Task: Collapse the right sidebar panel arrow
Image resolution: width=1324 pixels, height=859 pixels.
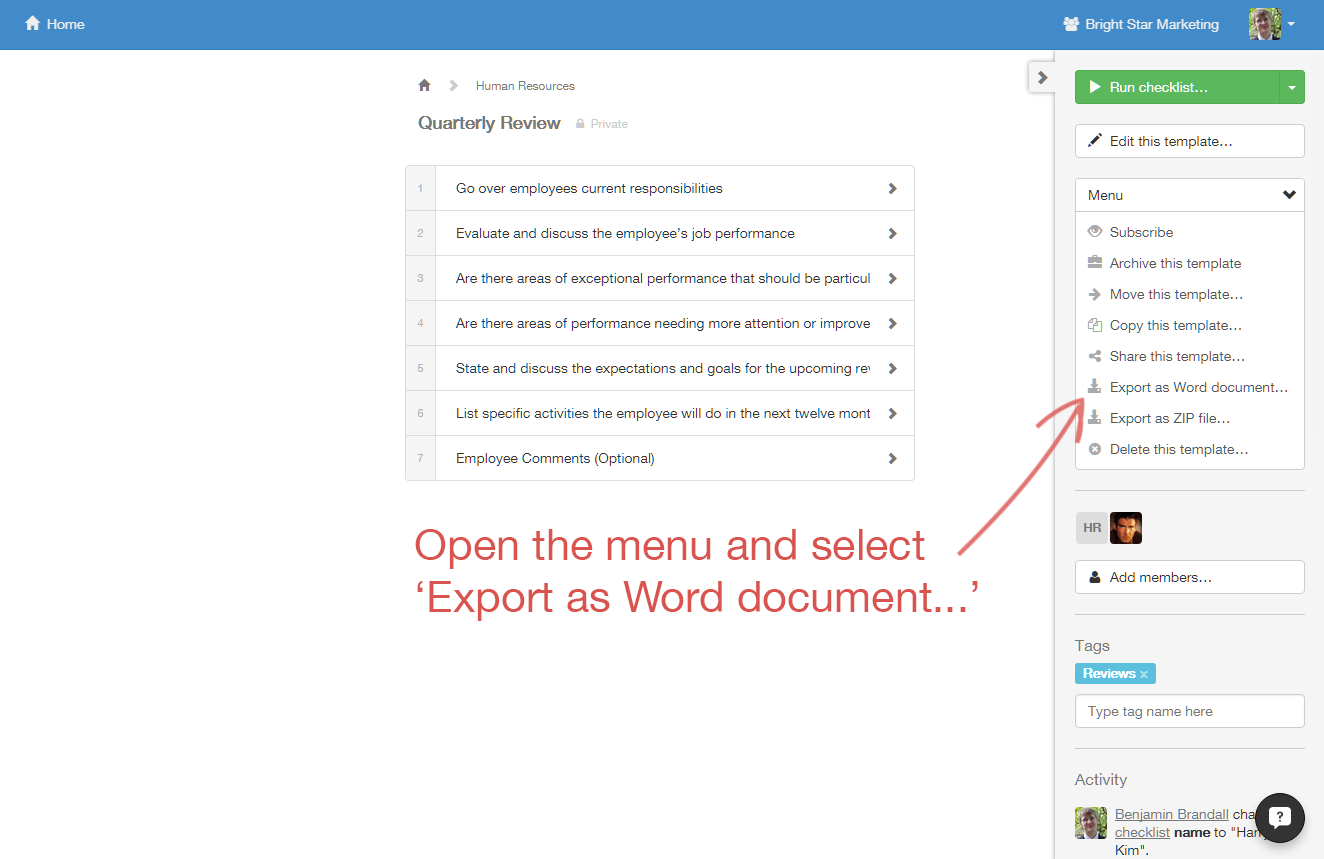Action: tap(1042, 77)
